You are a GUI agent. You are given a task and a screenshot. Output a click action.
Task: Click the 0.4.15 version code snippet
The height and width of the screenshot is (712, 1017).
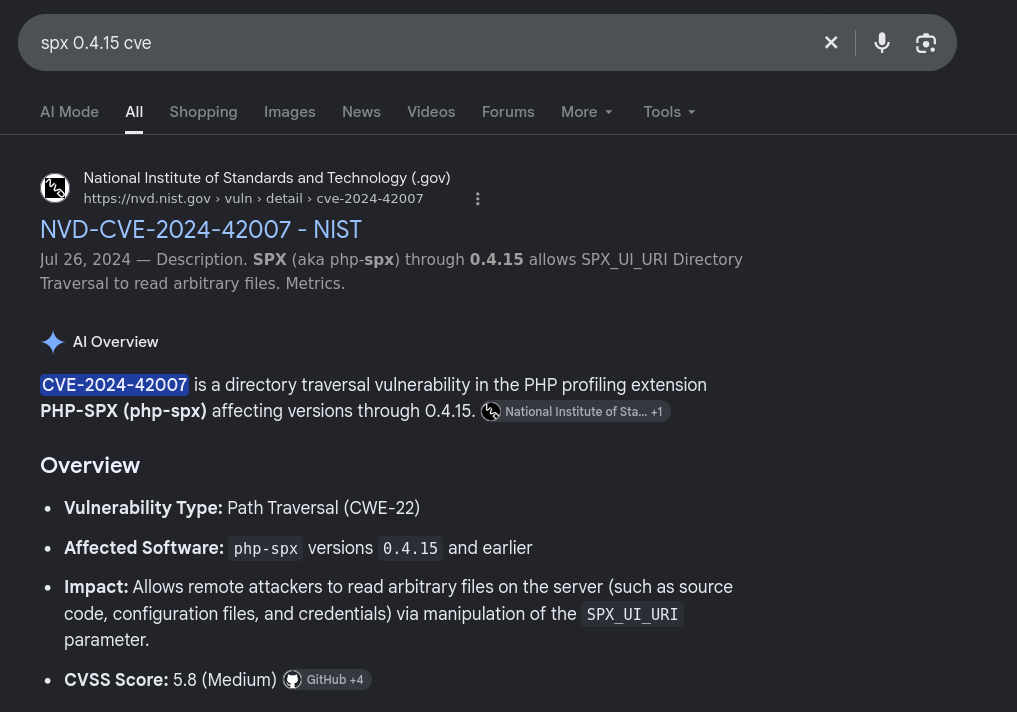pyautogui.click(x=410, y=549)
